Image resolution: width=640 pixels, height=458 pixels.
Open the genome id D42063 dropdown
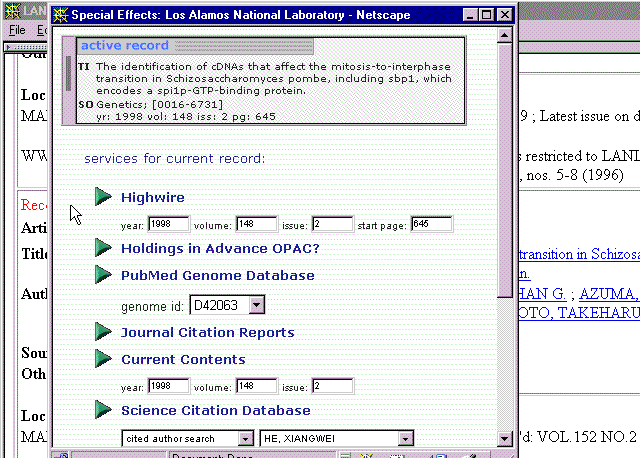257,305
